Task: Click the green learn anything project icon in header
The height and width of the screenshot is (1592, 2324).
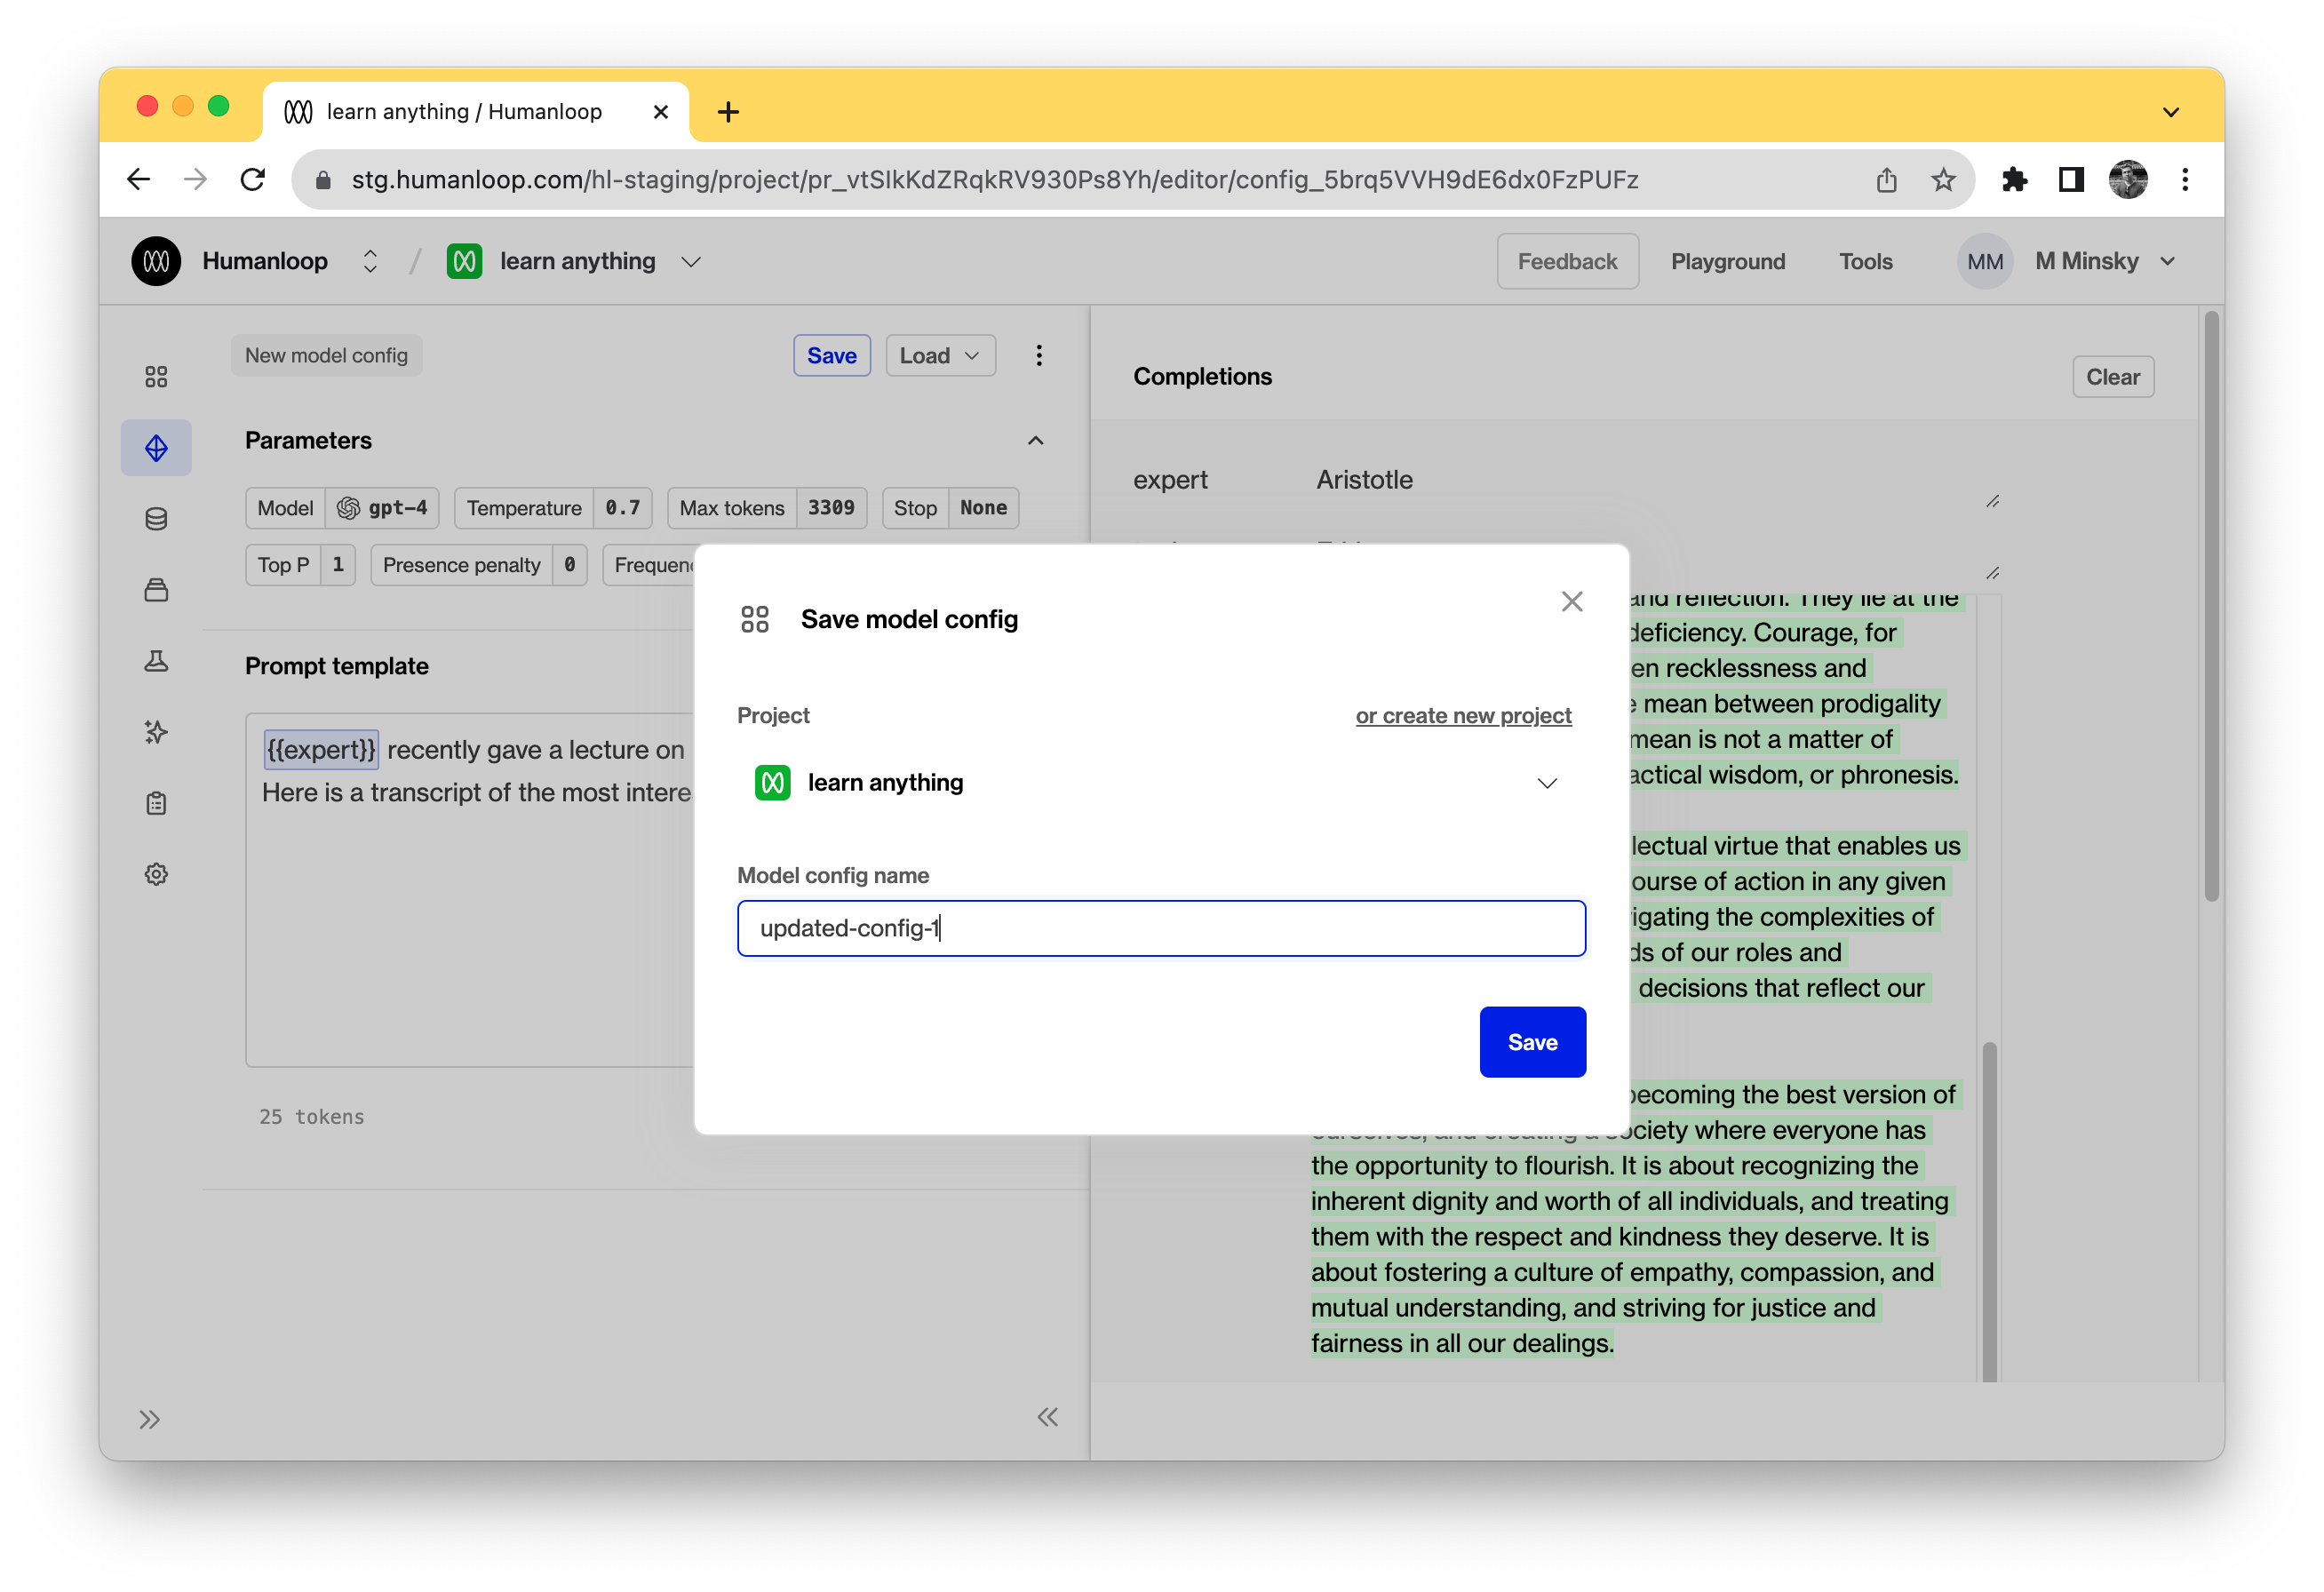Action: point(464,261)
